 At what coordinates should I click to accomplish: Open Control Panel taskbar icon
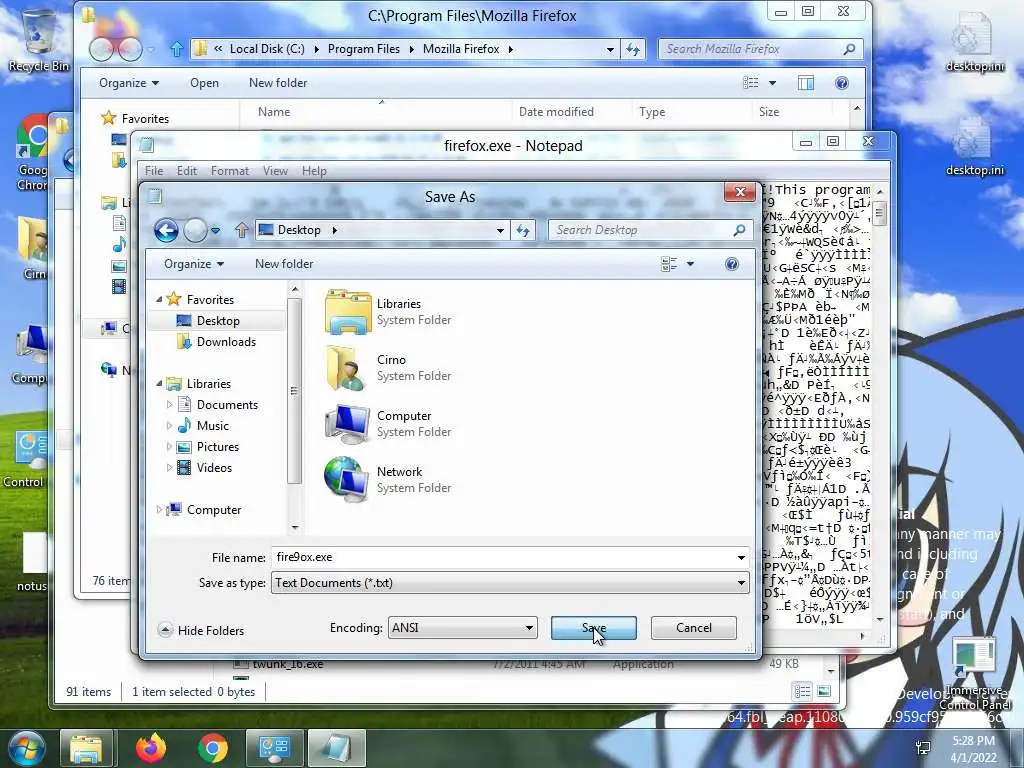(274, 748)
